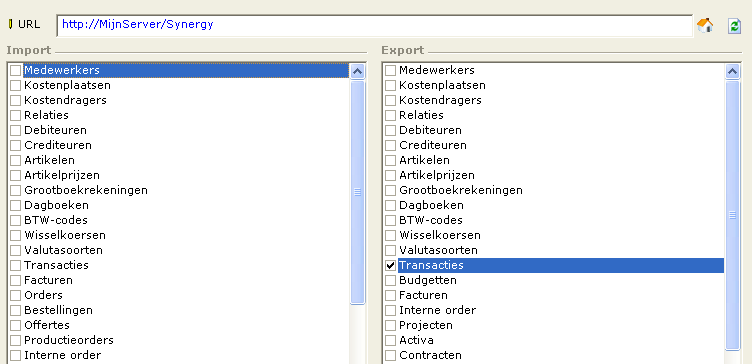Check the Export Activa checkbox
This screenshot has height=364, width=752.
point(390,341)
